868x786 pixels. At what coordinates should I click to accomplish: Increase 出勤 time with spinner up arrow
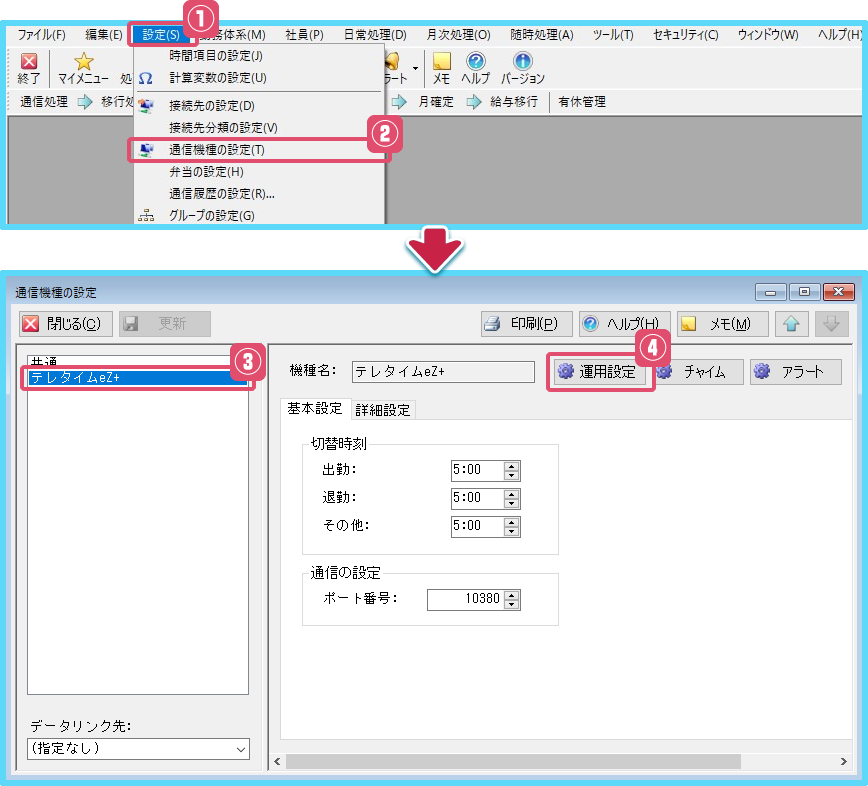512,466
